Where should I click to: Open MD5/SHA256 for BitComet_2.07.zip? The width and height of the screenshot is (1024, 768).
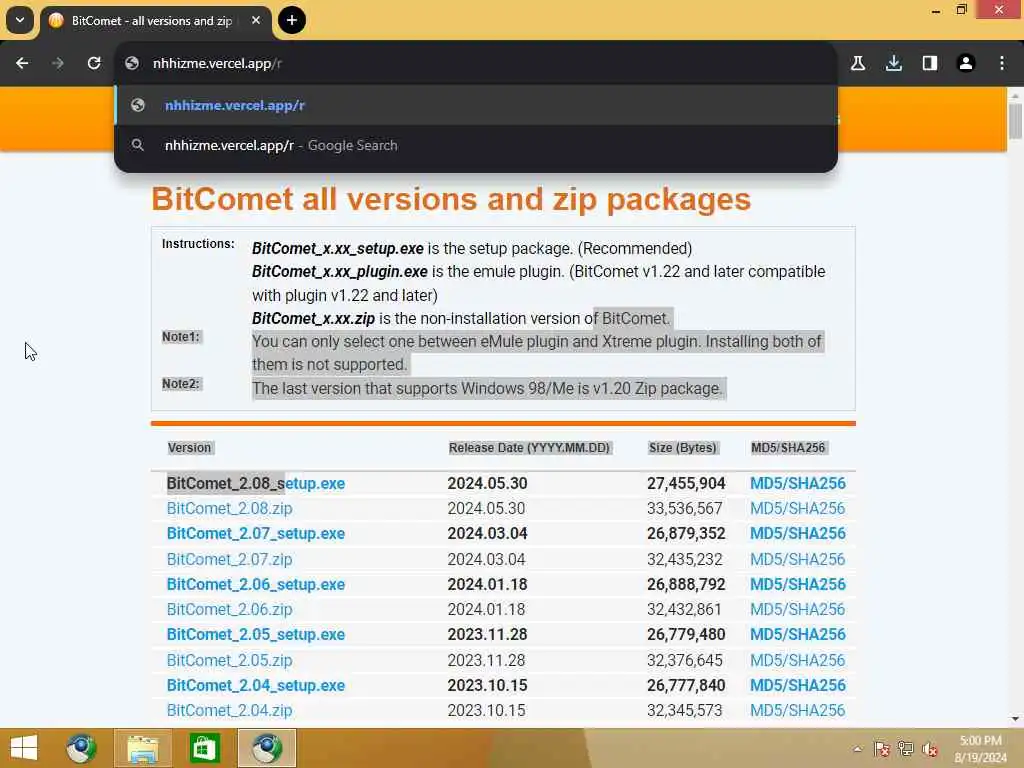click(x=797, y=559)
